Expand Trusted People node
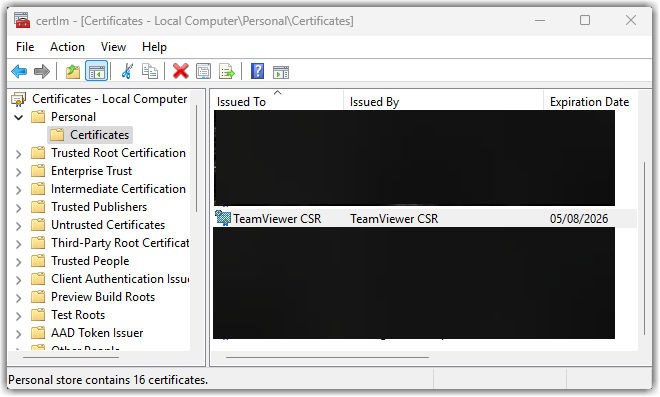Image resolution: width=660 pixels, height=397 pixels. coord(19,262)
